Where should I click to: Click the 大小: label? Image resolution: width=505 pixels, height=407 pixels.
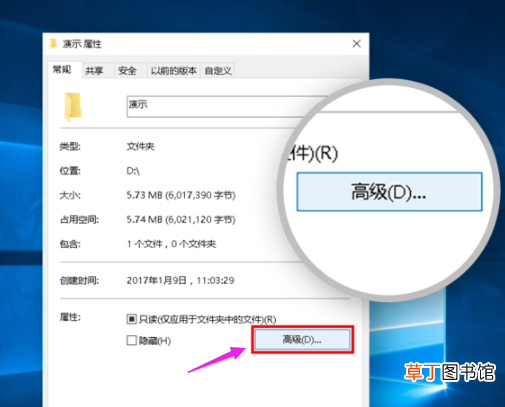point(70,195)
